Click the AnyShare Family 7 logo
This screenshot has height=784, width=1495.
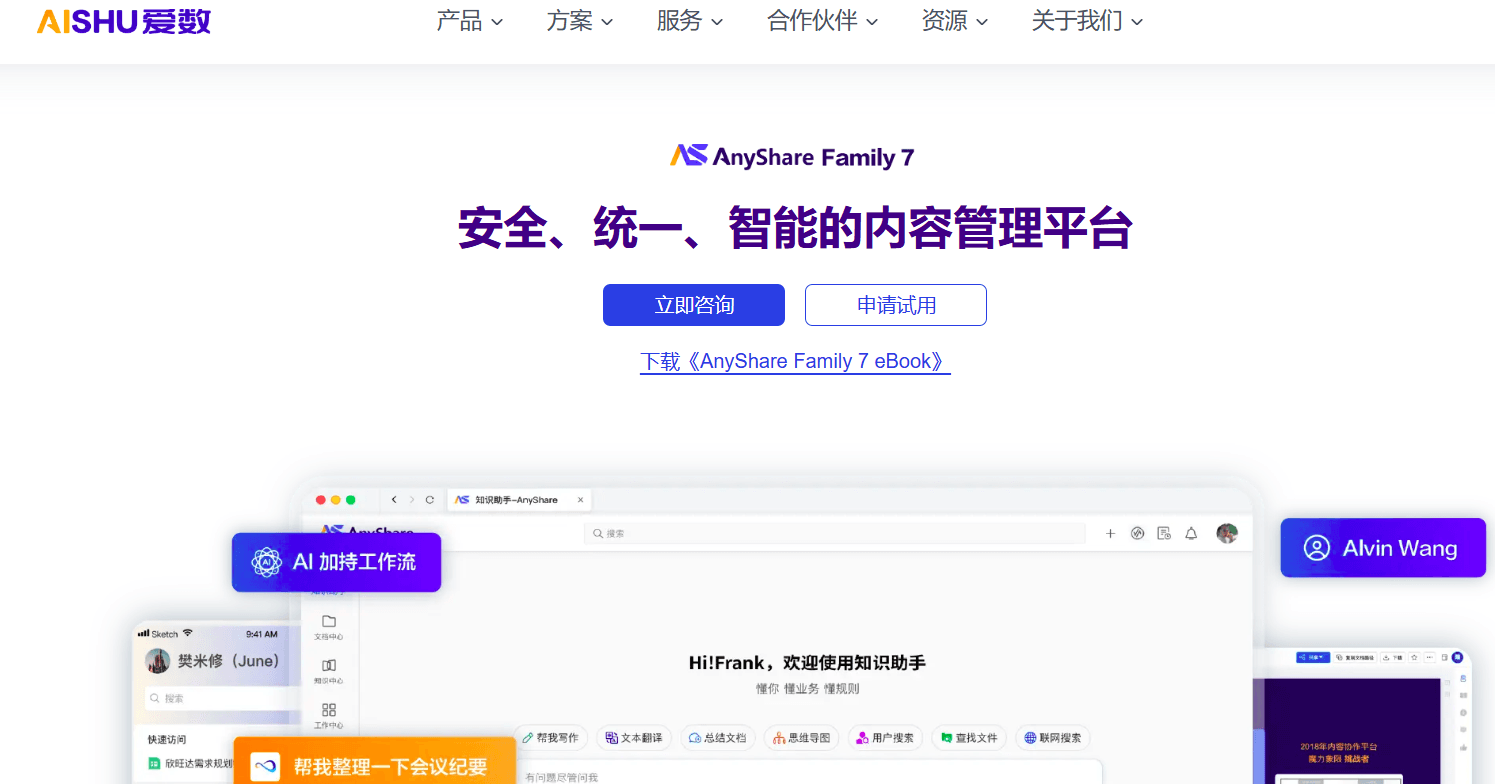pyautogui.click(x=792, y=157)
